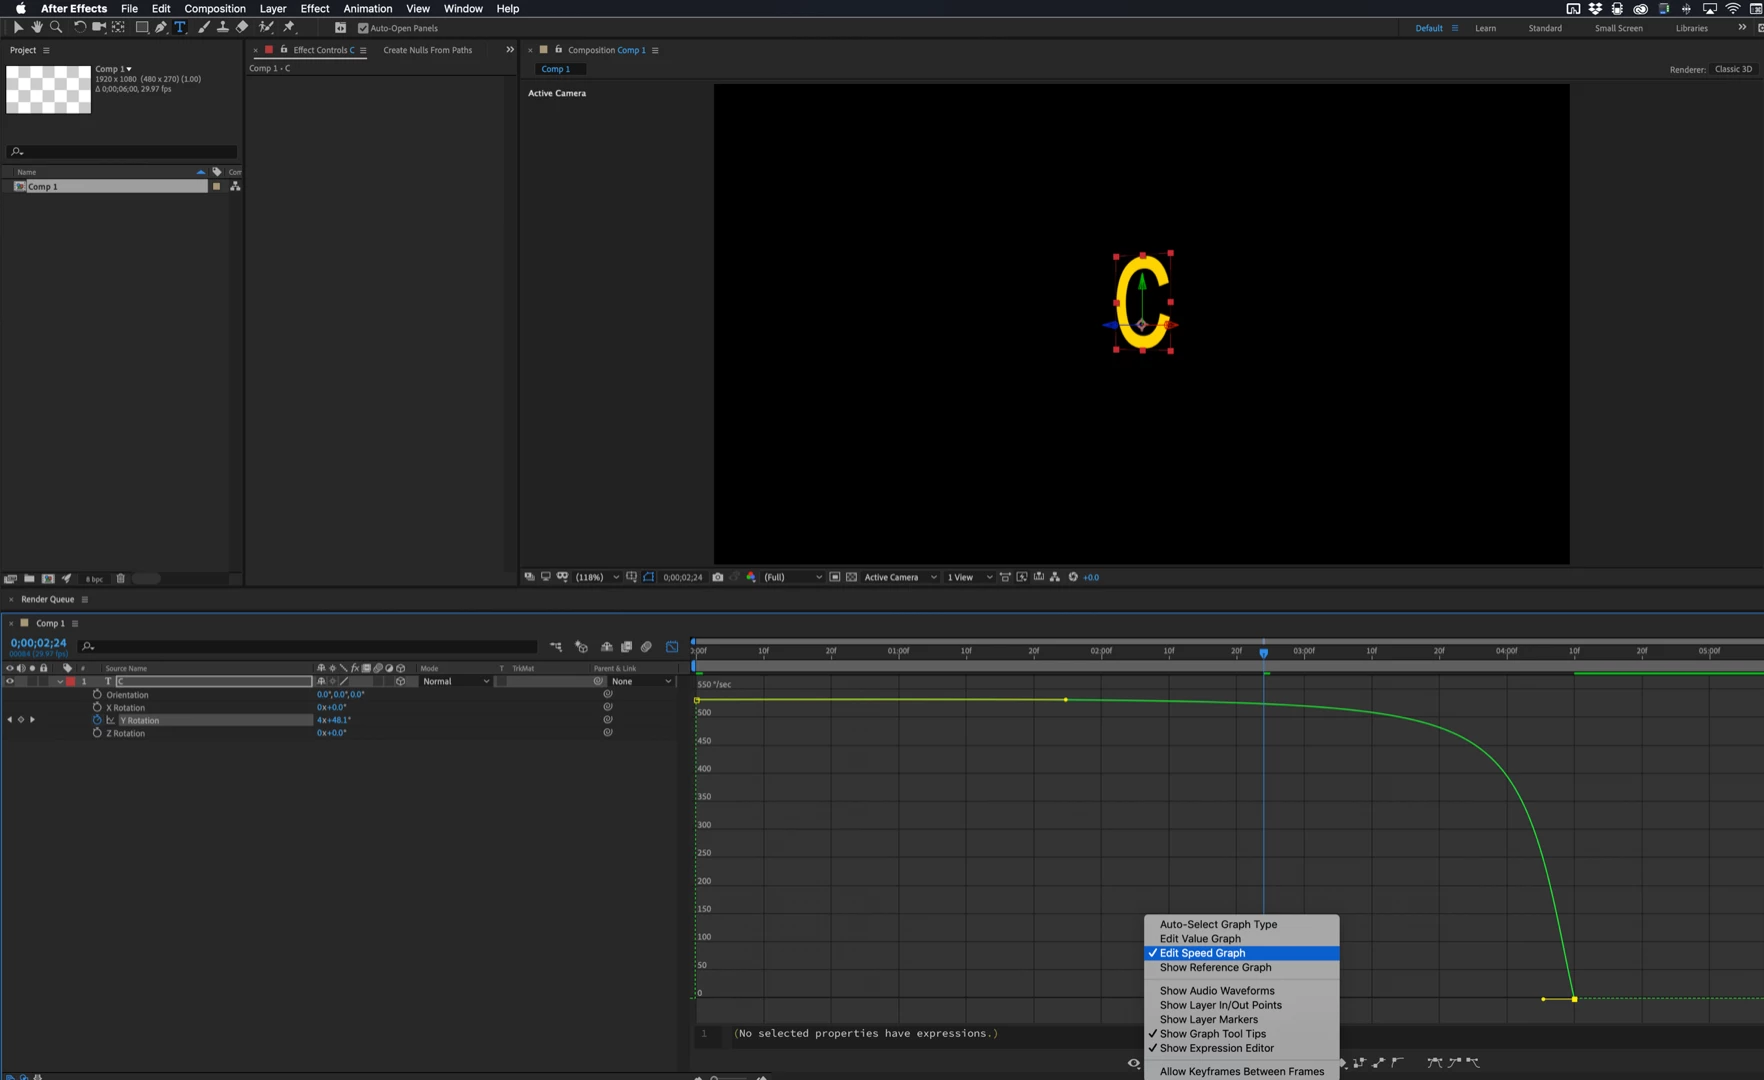
Task: Click the snapshot camera icon in viewer
Action: point(718,577)
